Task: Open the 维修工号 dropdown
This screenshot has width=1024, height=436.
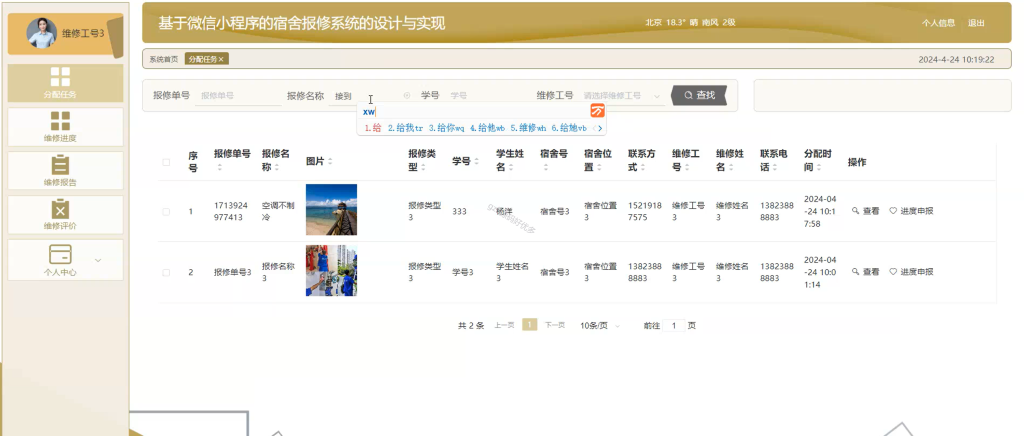Action: [623, 95]
